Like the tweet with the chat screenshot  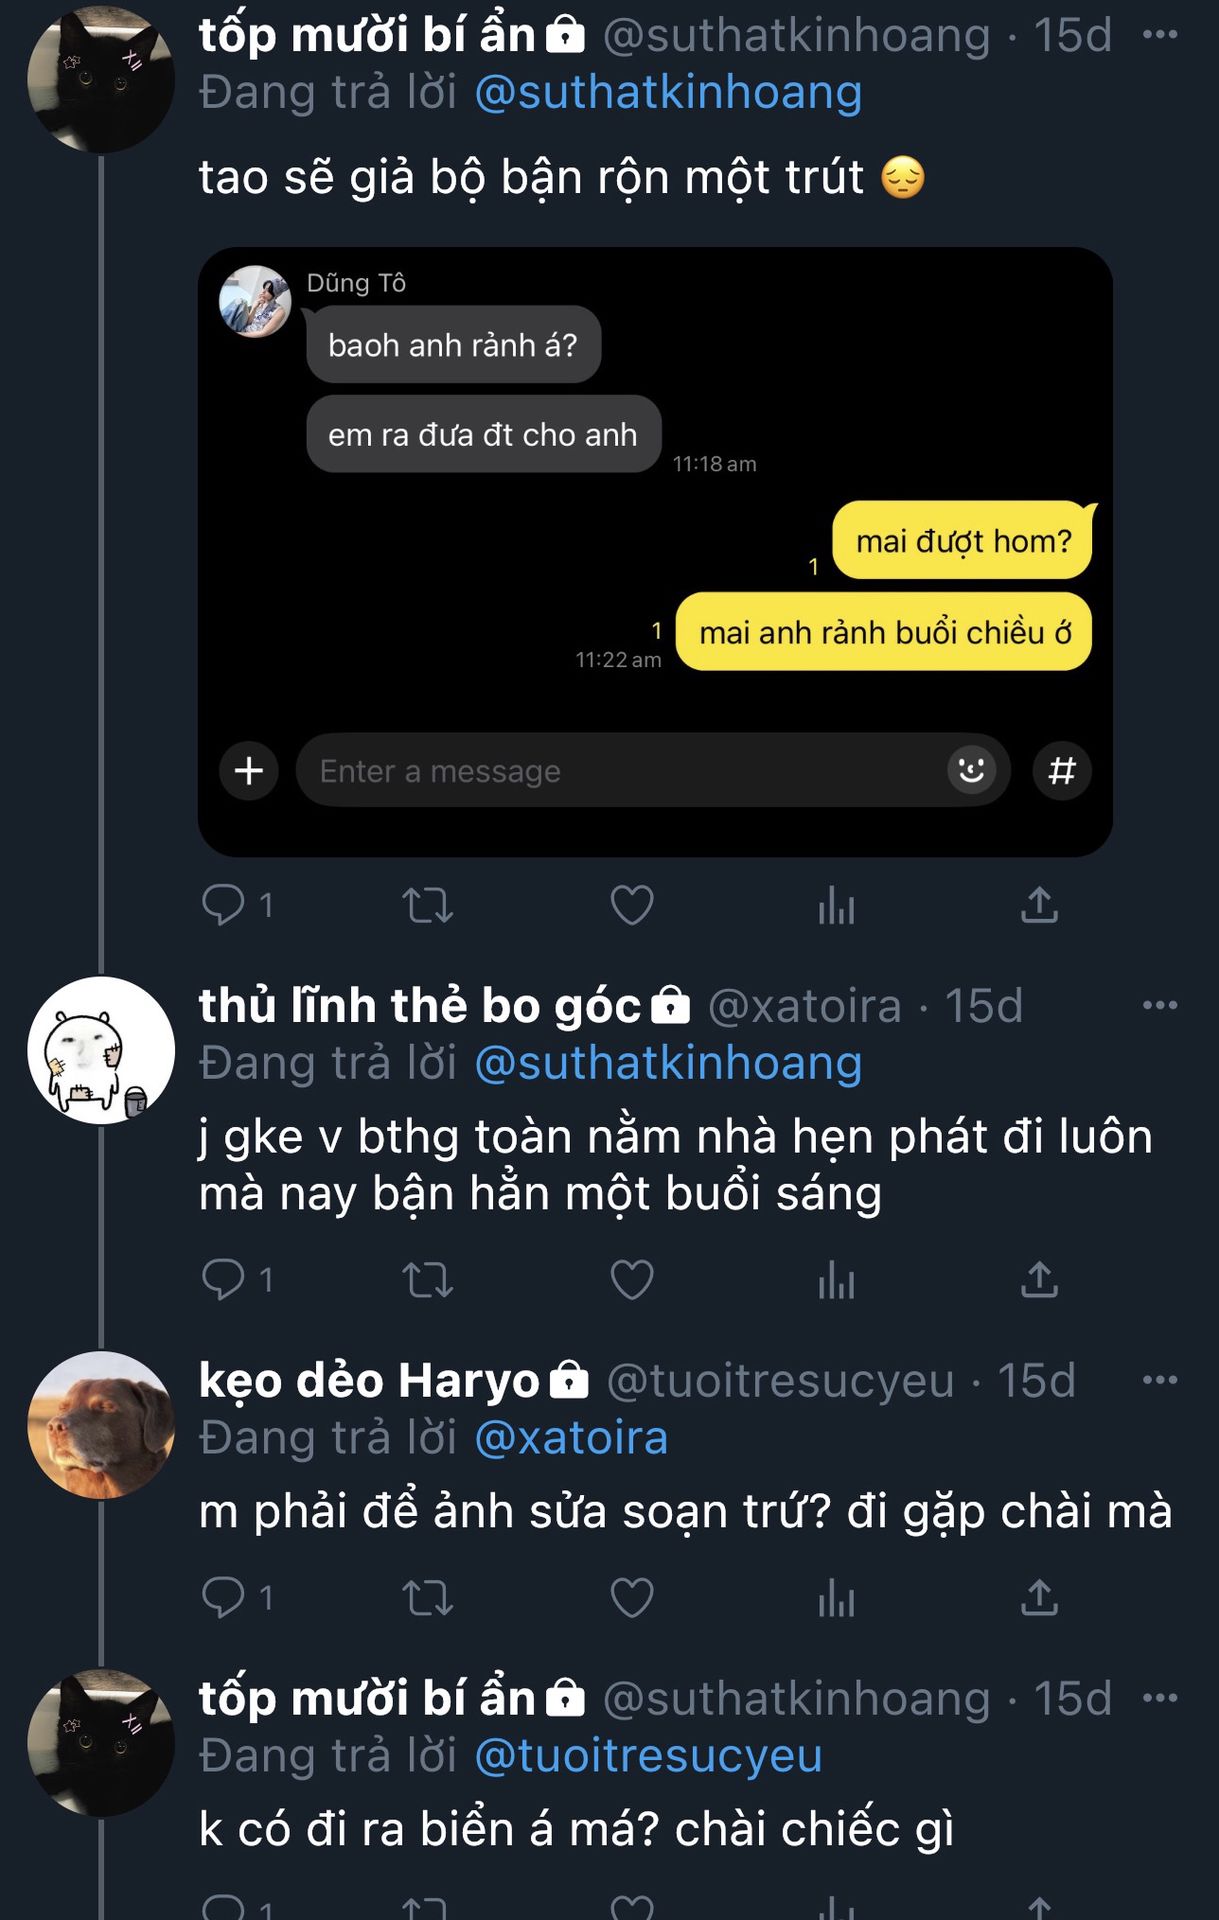(x=632, y=906)
